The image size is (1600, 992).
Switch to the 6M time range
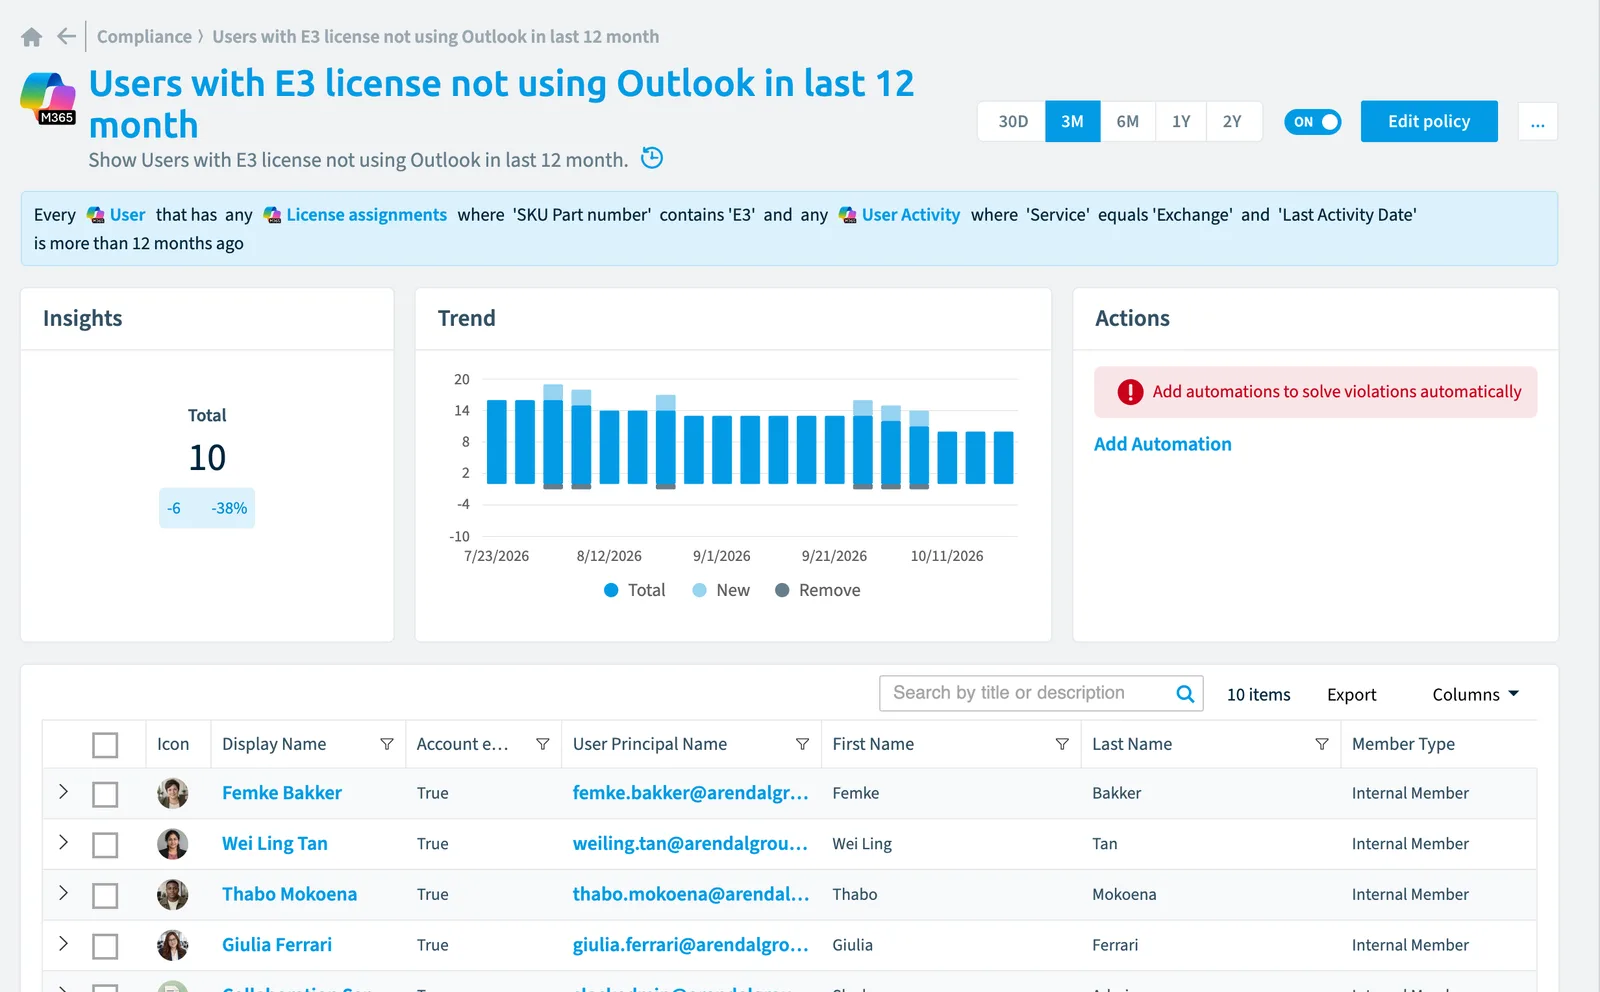tap(1128, 122)
